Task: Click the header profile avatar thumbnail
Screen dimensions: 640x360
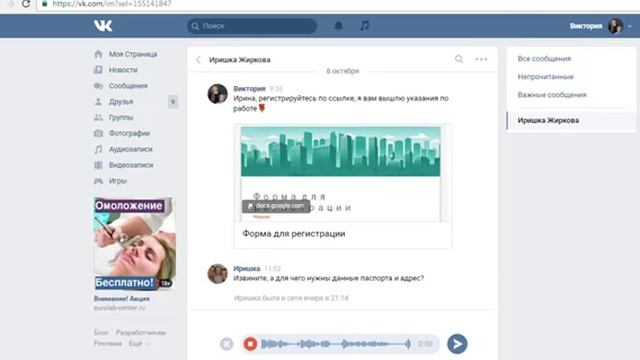Action: click(x=616, y=26)
